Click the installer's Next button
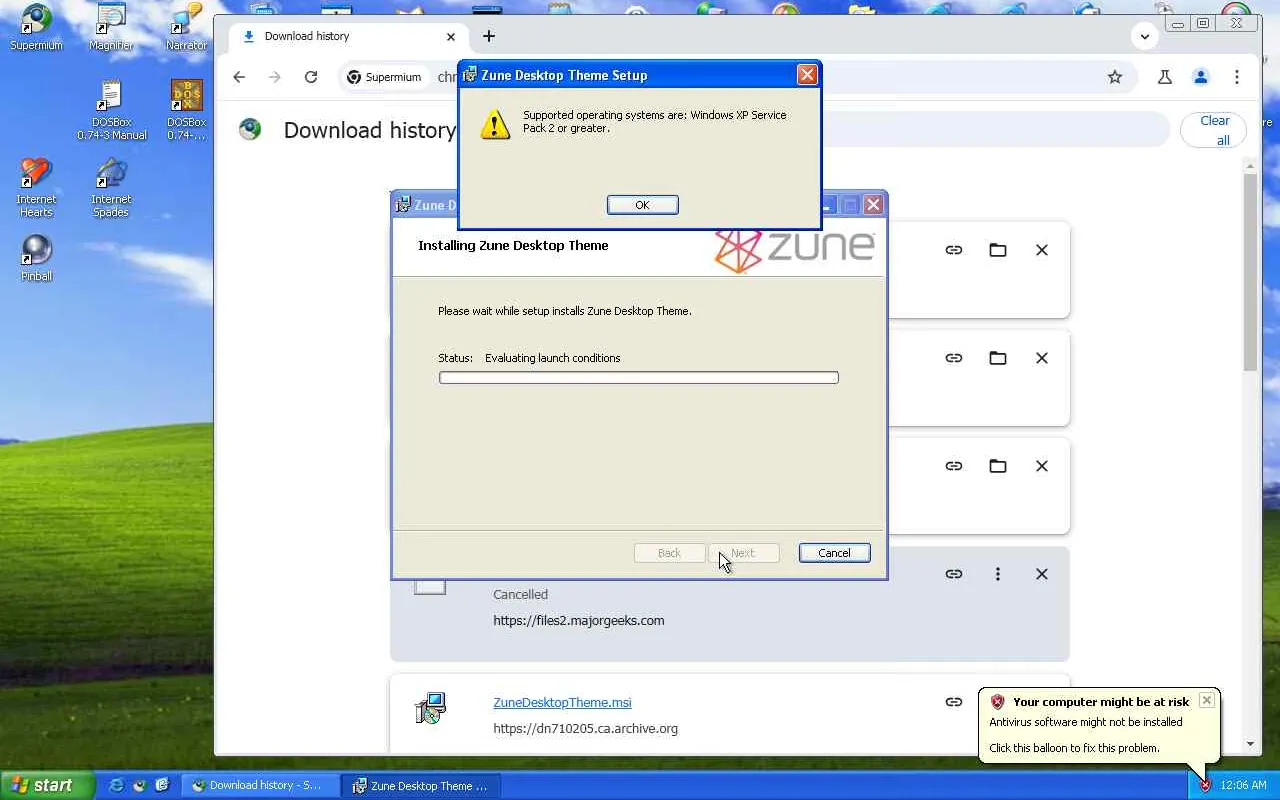 pyautogui.click(x=743, y=553)
